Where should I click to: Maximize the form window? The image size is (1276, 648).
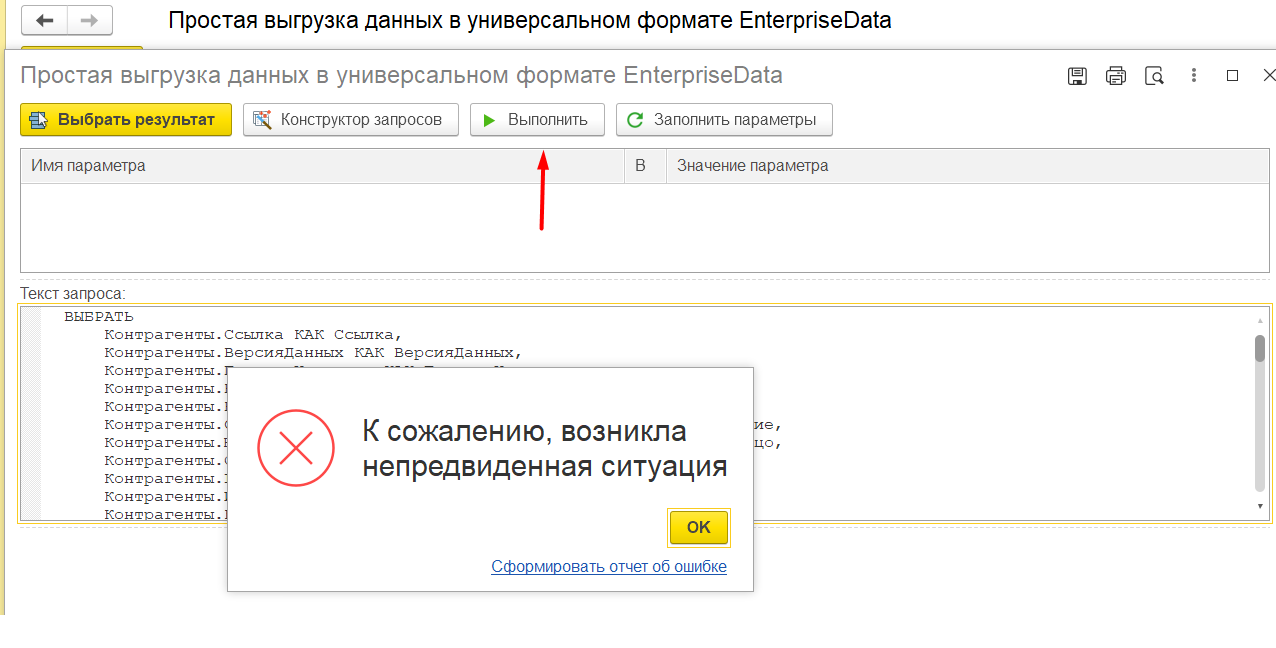click(x=1232, y=76)
